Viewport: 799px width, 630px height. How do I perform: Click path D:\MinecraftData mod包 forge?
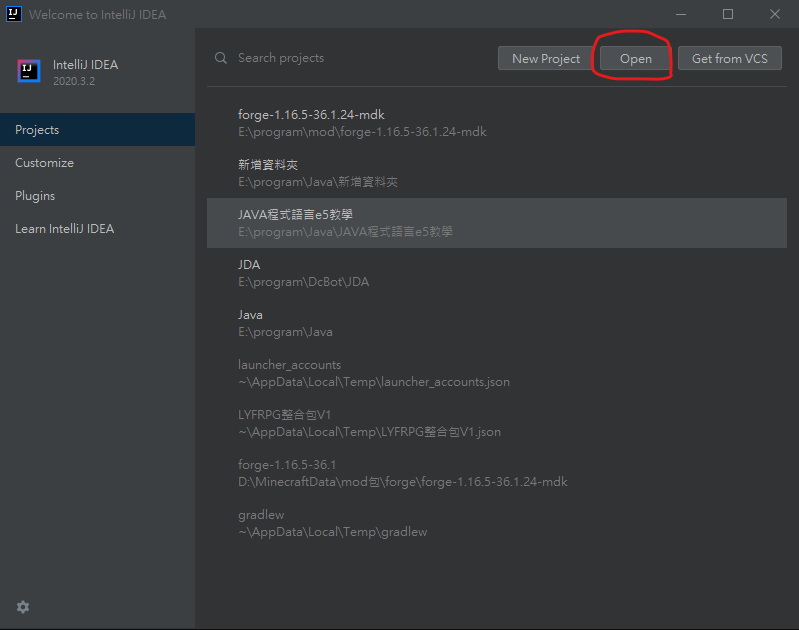click(x=403, y=482)
